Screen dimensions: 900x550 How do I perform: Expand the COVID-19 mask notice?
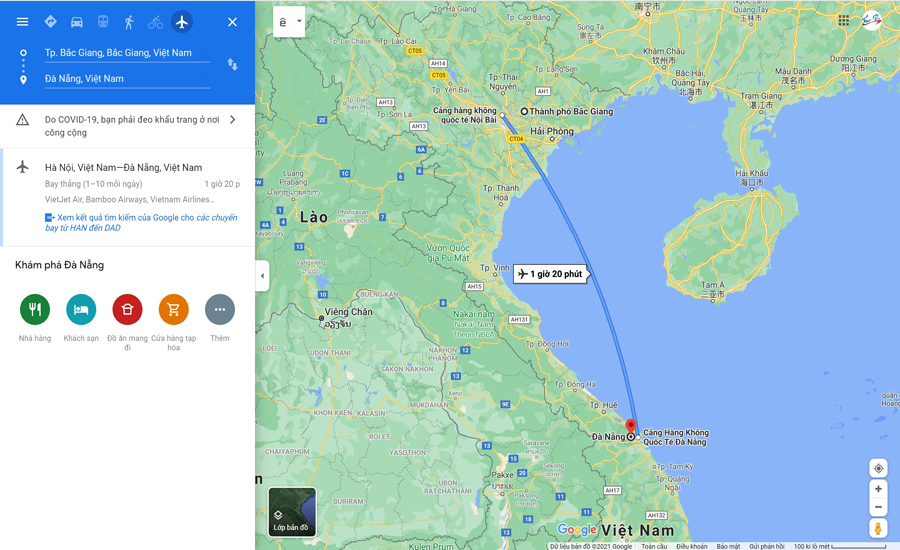coord(127,126)
